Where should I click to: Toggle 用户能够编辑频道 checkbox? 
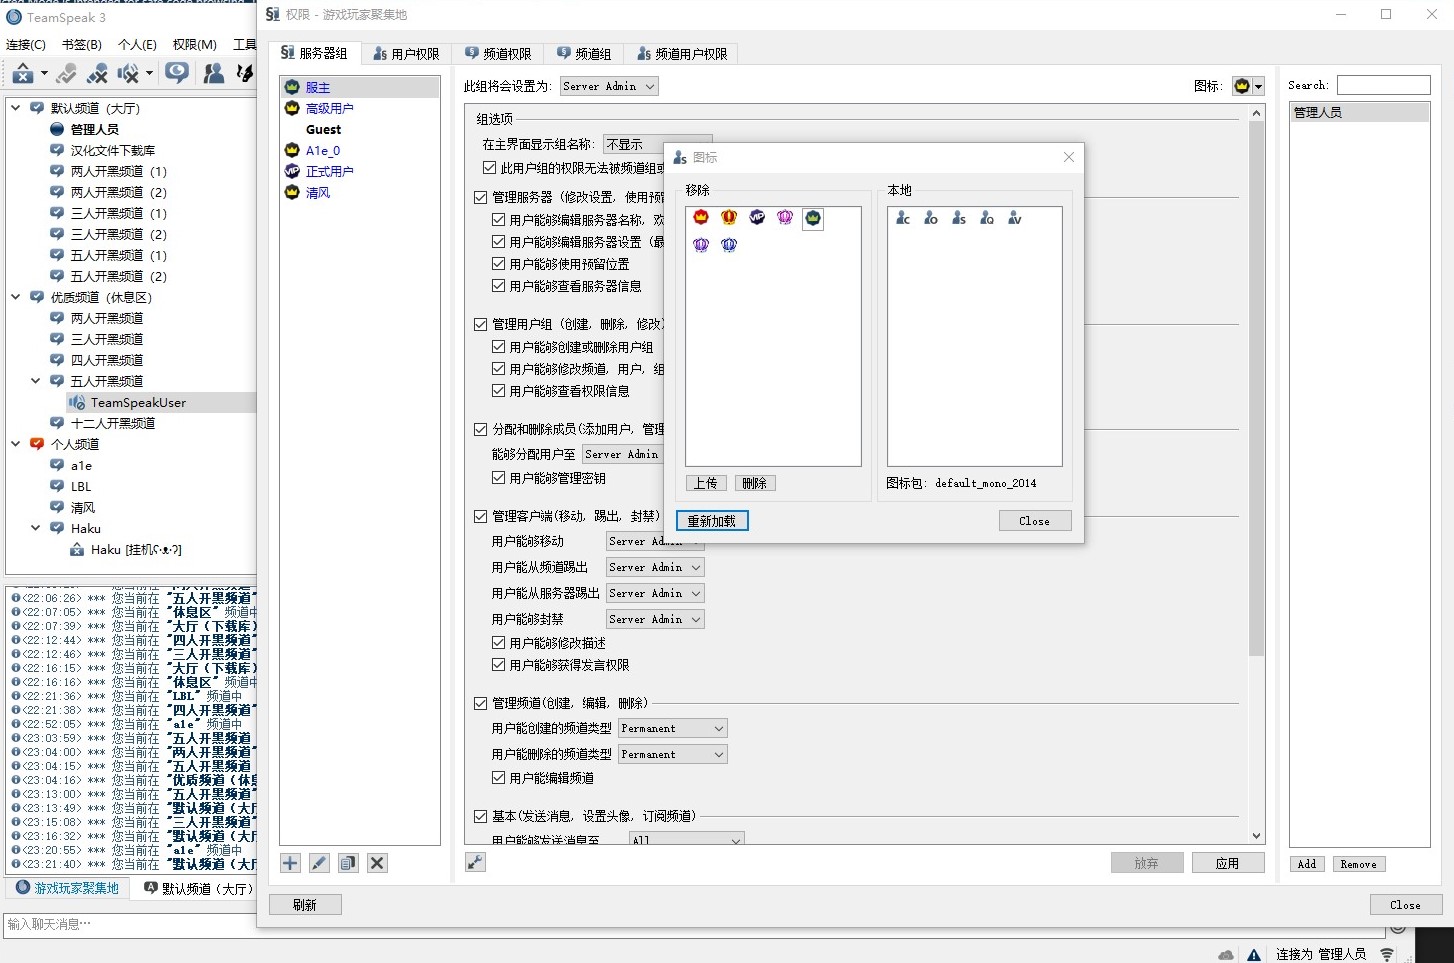click(498, 777)
